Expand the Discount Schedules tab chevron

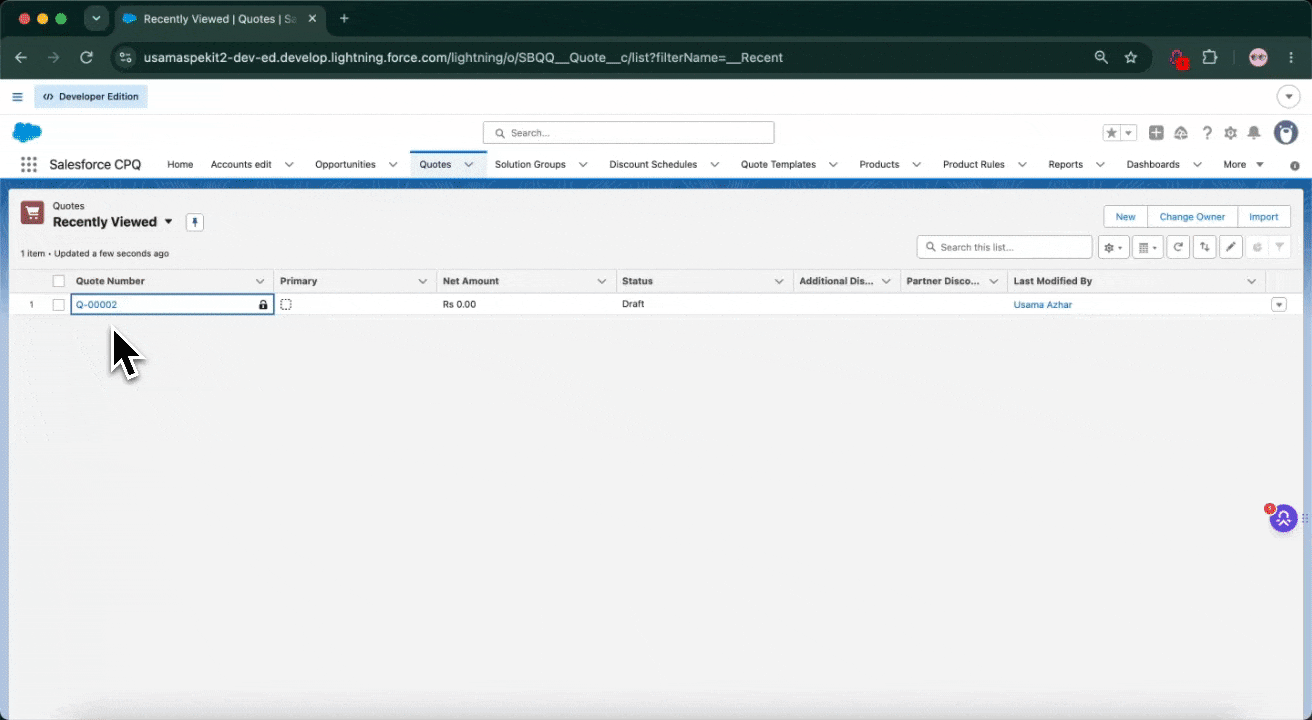tap(715, 165)
